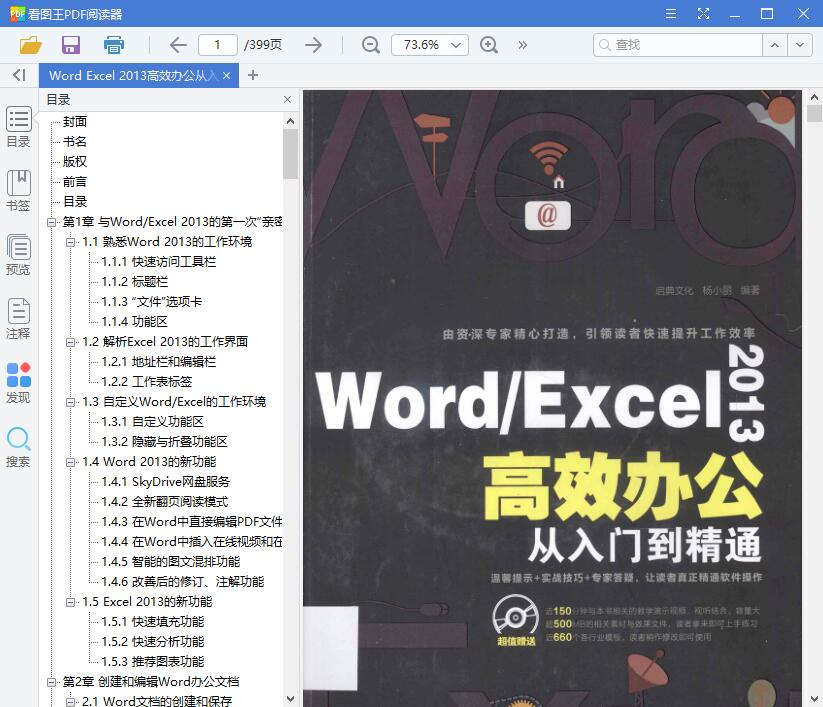Click the document scrollbar up arrow
The image size is (823, 707).
(814, 97)
